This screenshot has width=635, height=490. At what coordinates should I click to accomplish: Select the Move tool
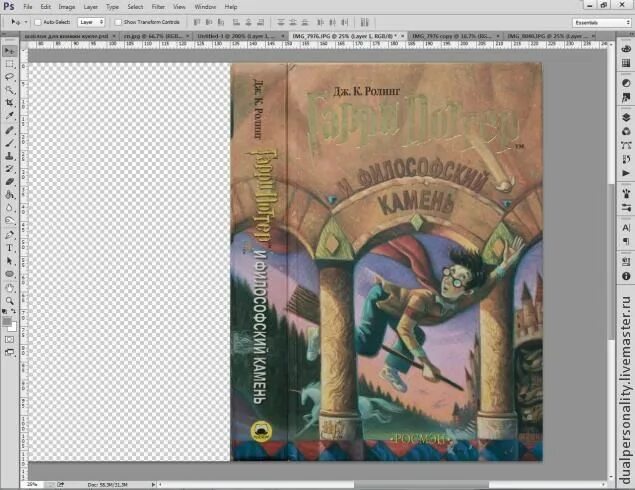click(9, 51)
